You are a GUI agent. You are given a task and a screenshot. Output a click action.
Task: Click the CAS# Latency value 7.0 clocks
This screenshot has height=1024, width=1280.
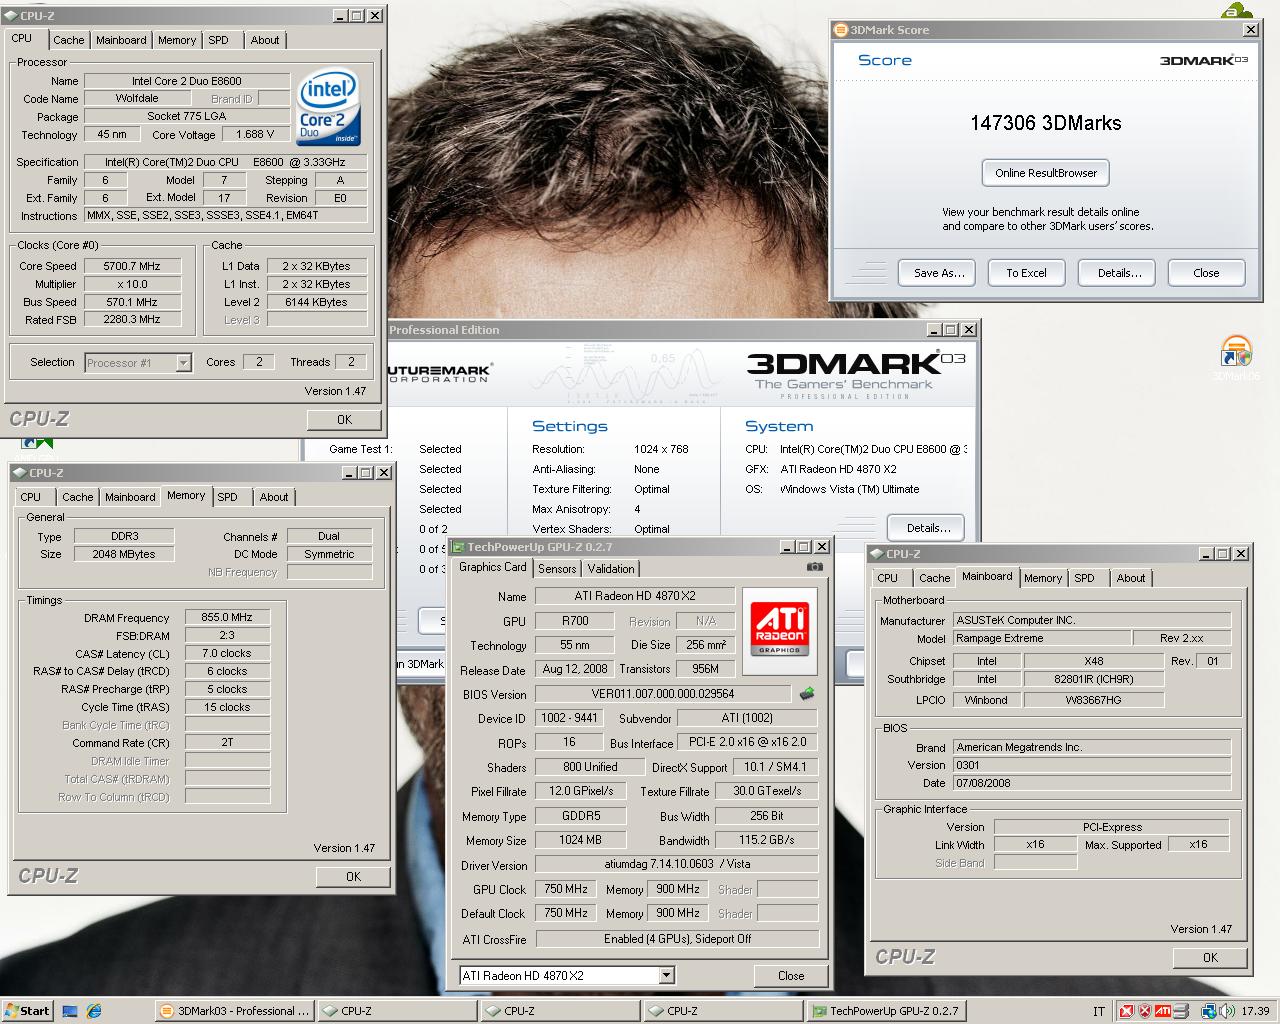(x=227, y=654)
